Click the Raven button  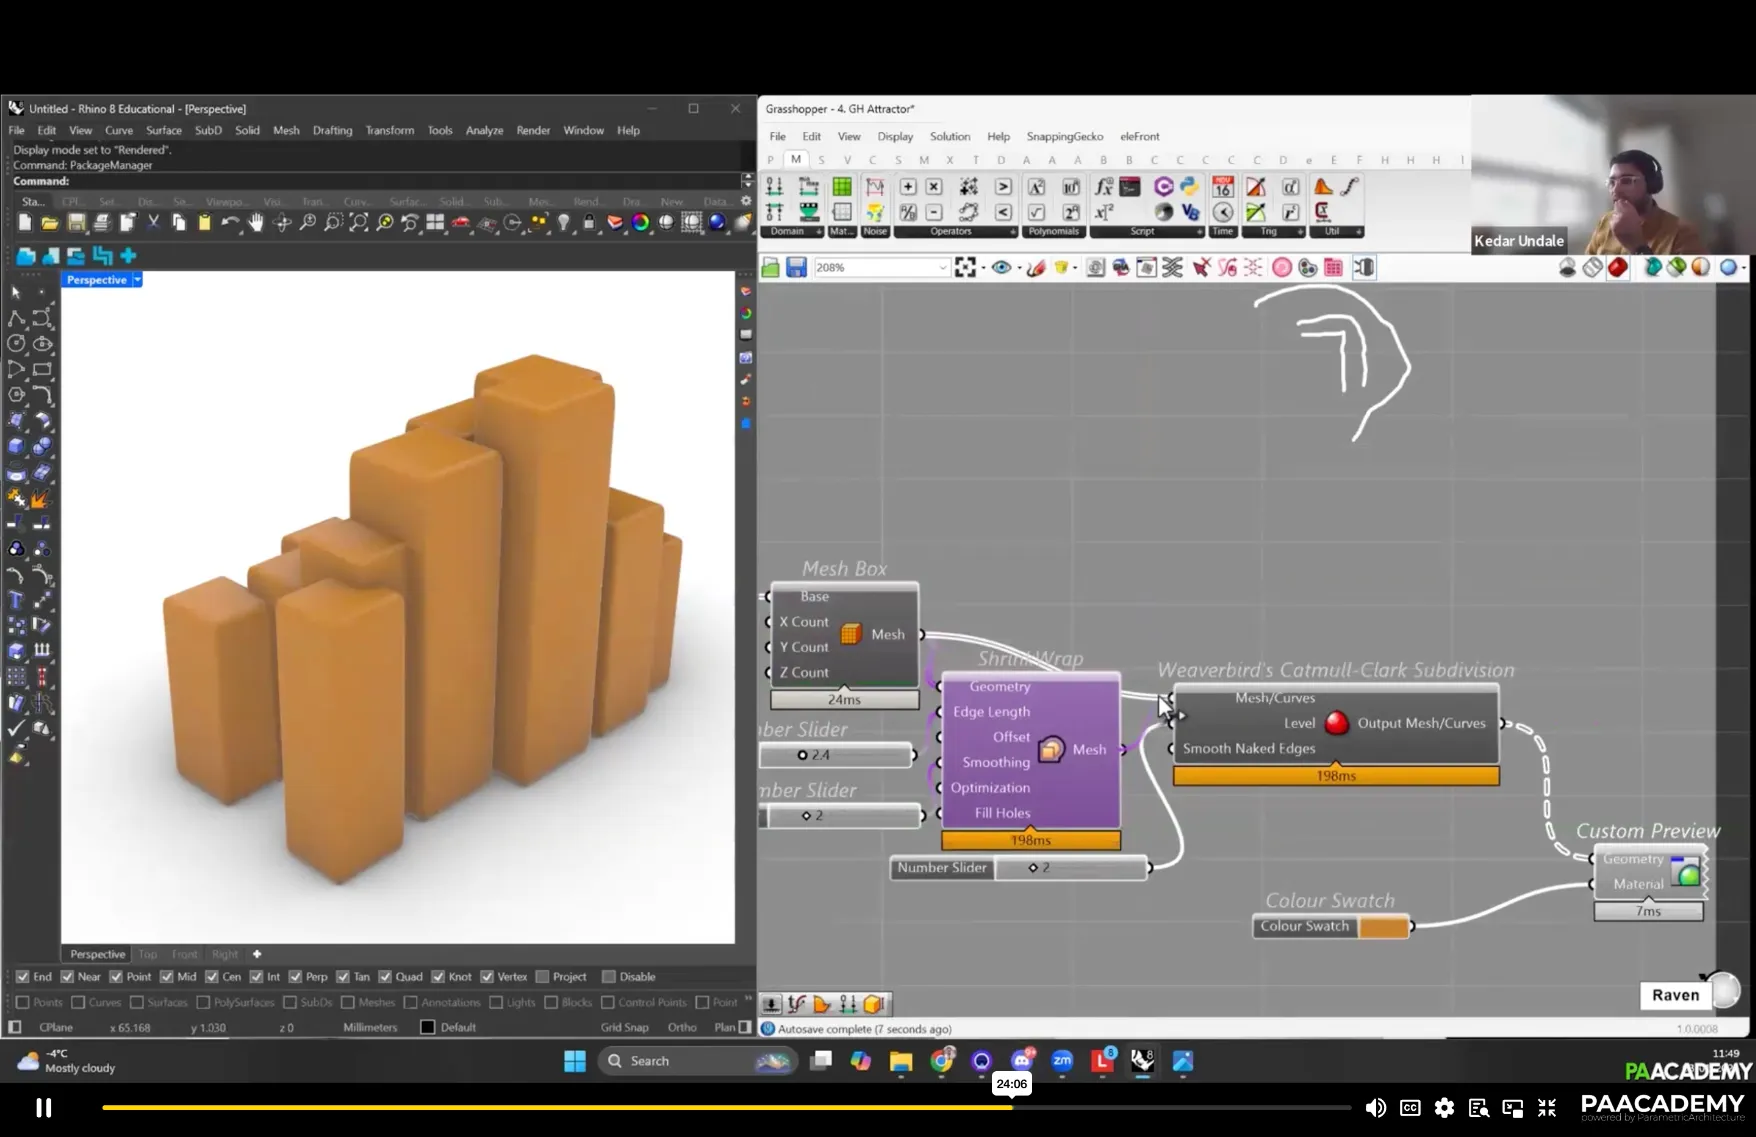pyautogui.click(x=1675, y=995)
